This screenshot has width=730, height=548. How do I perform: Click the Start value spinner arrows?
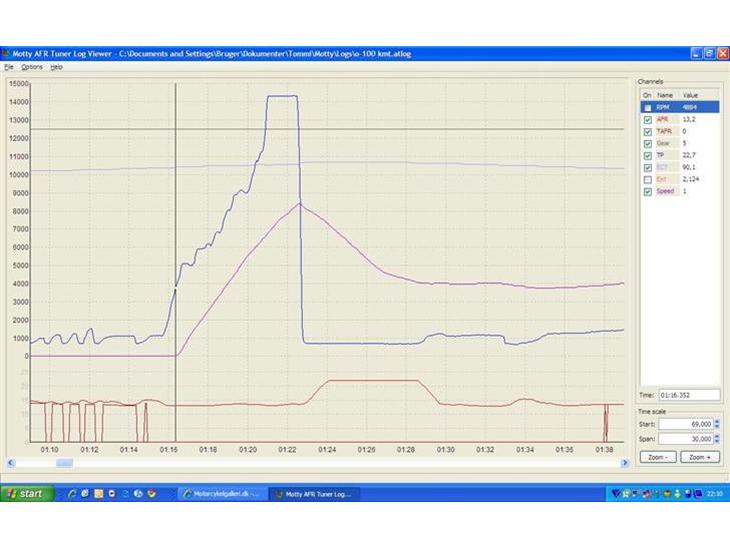point(717,424)
